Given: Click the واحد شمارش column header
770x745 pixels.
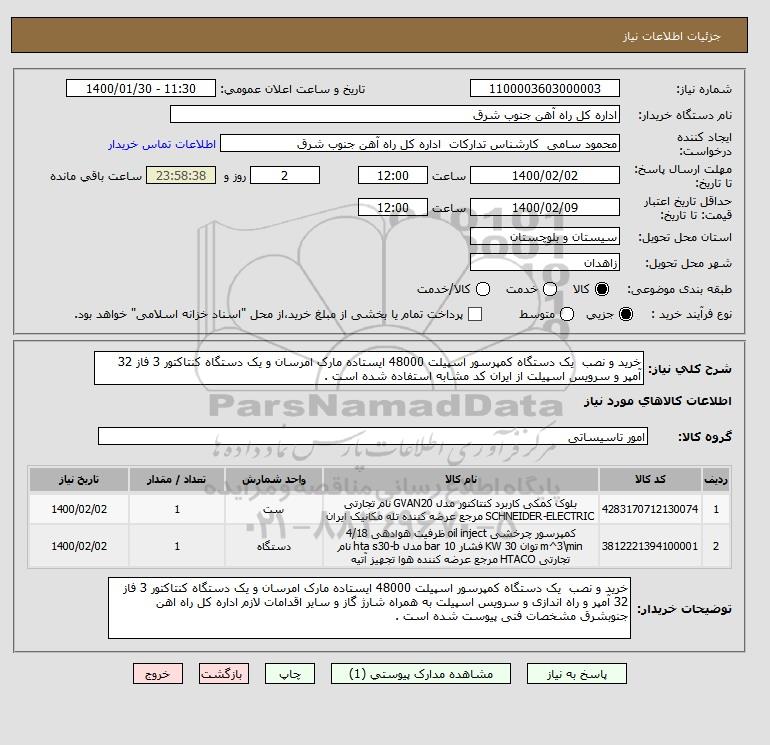Looking at the screenshot, I should click(274, 479).
